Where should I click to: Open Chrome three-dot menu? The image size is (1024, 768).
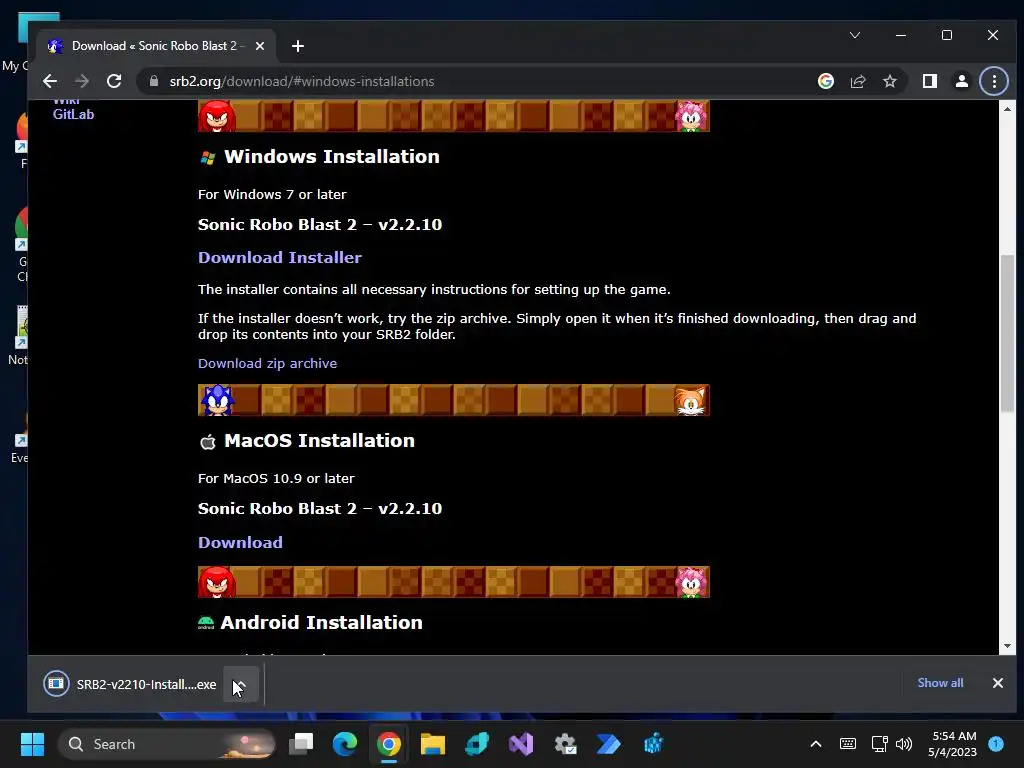click(x=994, y=81)
